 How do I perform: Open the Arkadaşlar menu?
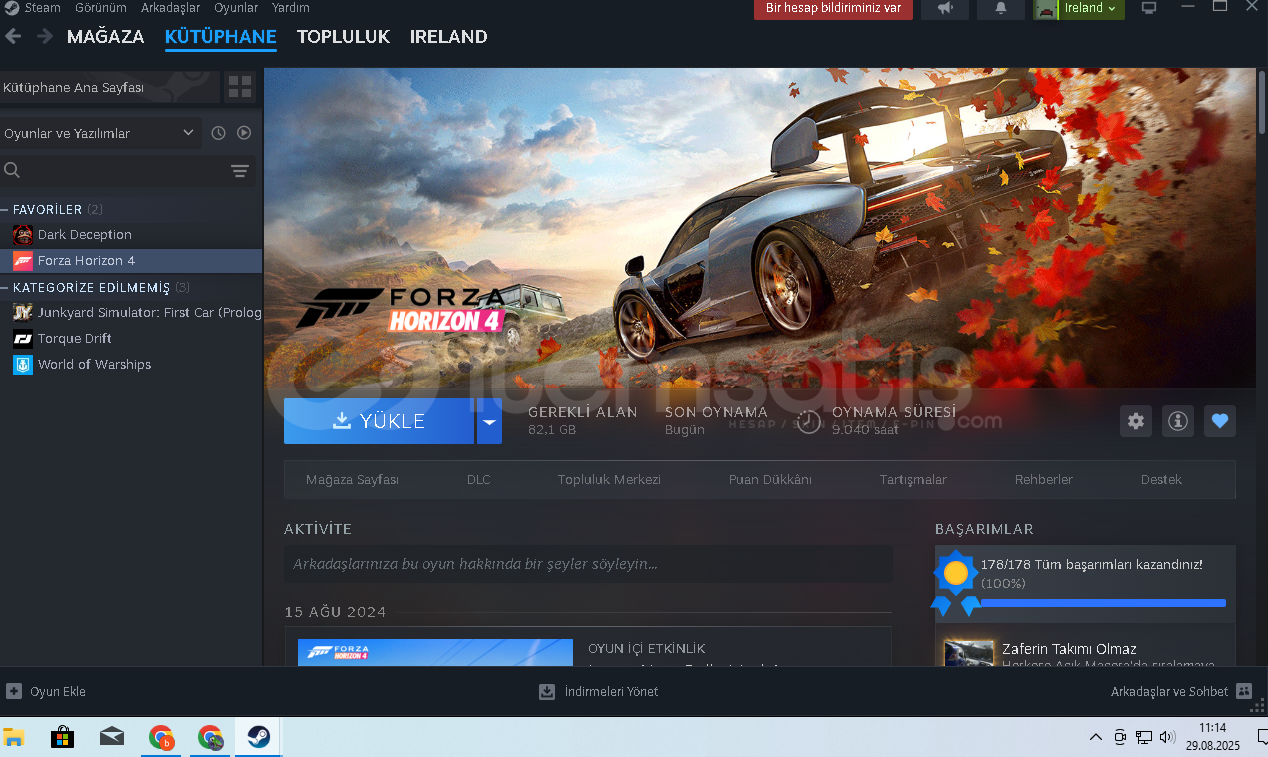click(170, 8)
